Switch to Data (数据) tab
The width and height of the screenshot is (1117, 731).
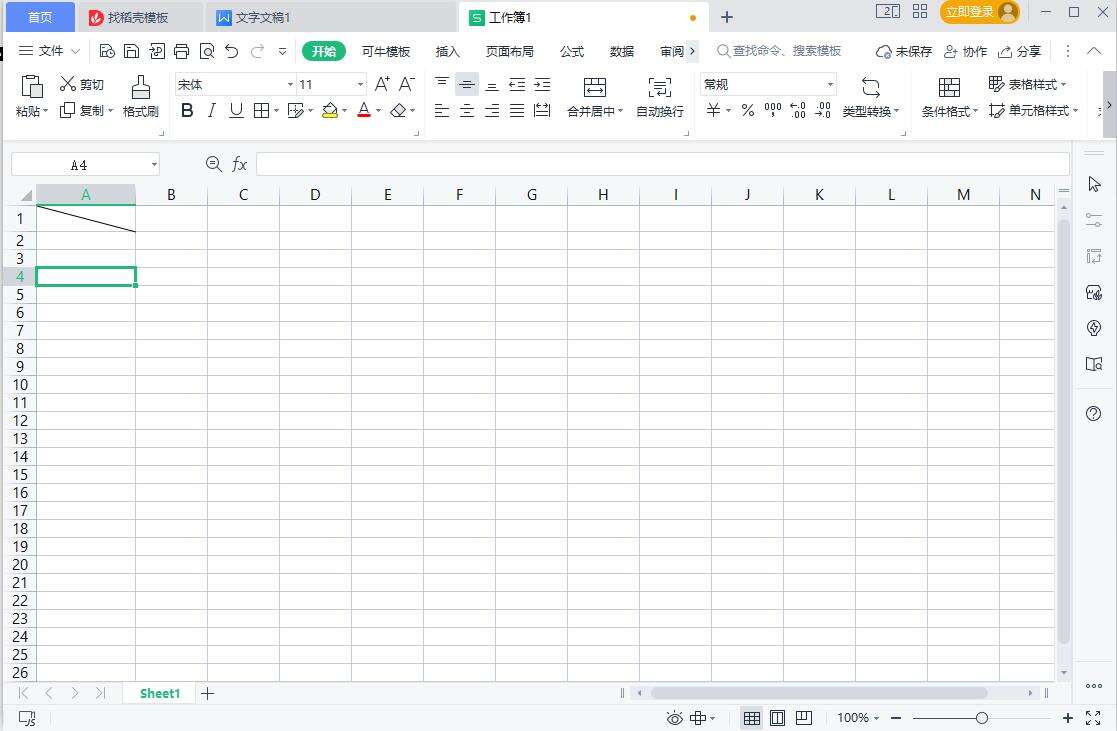(621, 51)
